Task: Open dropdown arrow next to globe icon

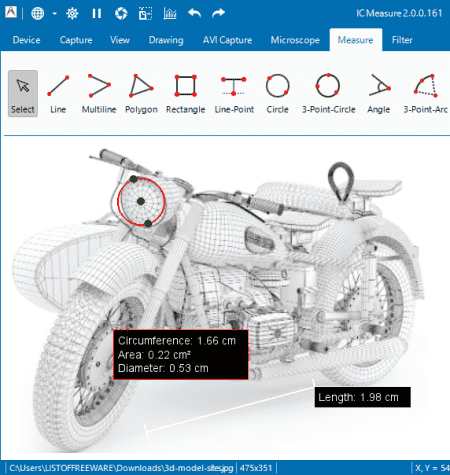Action: pyautogui.click(x=54, y=14)
